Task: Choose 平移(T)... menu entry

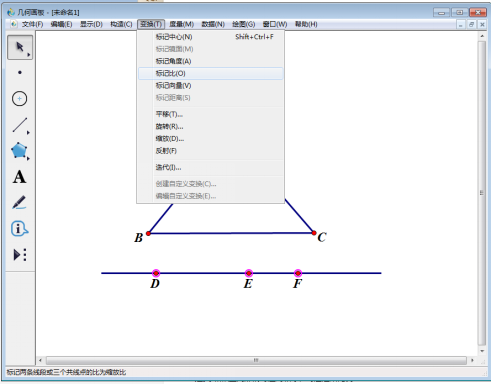Action: (x=211, y=114)
